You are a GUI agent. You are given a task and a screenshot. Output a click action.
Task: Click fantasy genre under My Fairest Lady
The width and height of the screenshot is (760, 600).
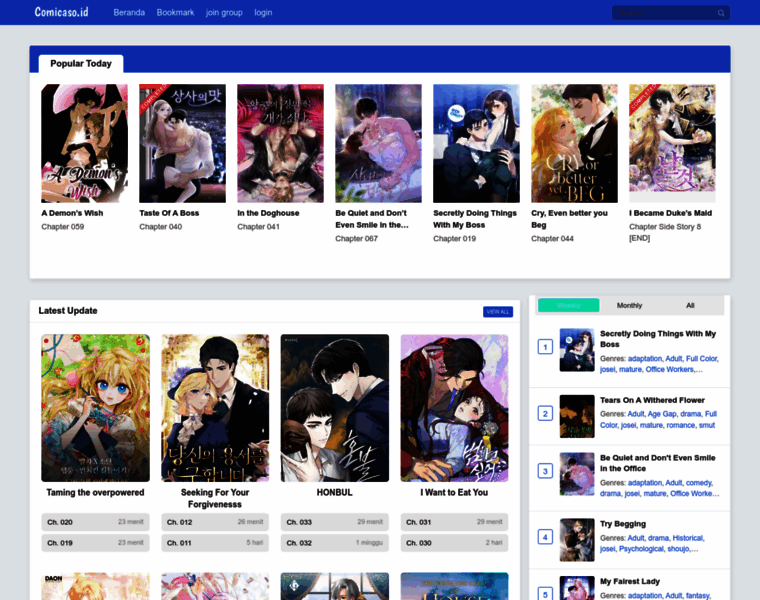click(697, 596)
